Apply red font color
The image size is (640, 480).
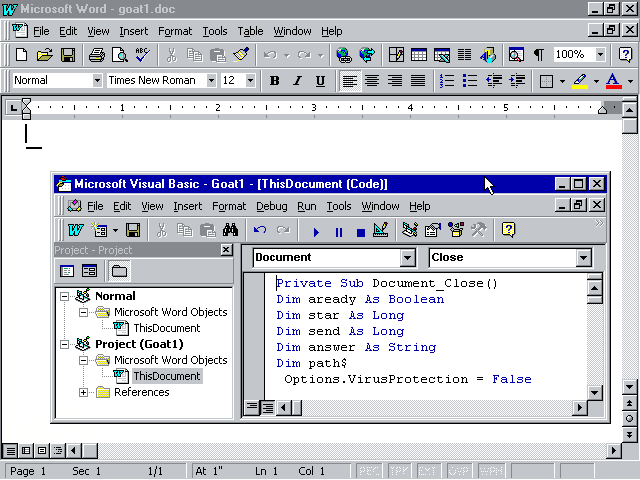tap(613, 81)
